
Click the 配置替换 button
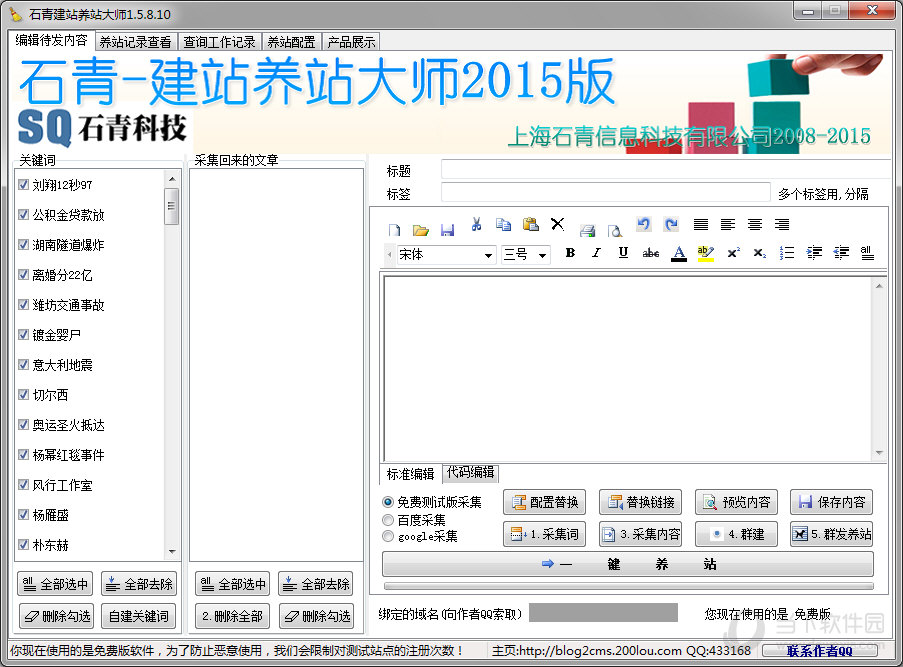coord(545,502)
